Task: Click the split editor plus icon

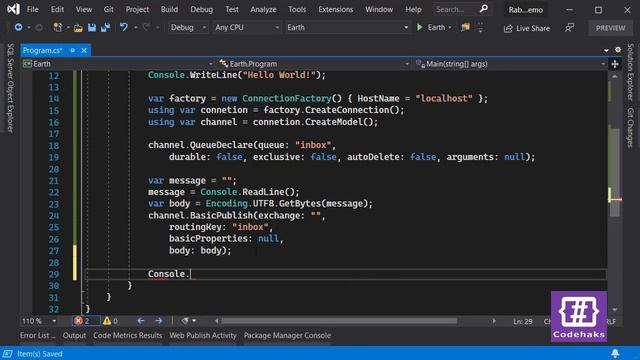Action: click(x=615, y=64)
